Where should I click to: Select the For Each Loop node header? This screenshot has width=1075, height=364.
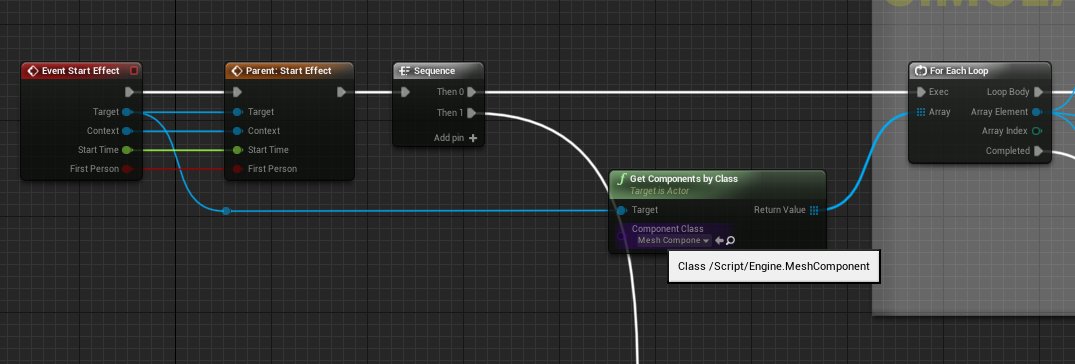point(979,71)
